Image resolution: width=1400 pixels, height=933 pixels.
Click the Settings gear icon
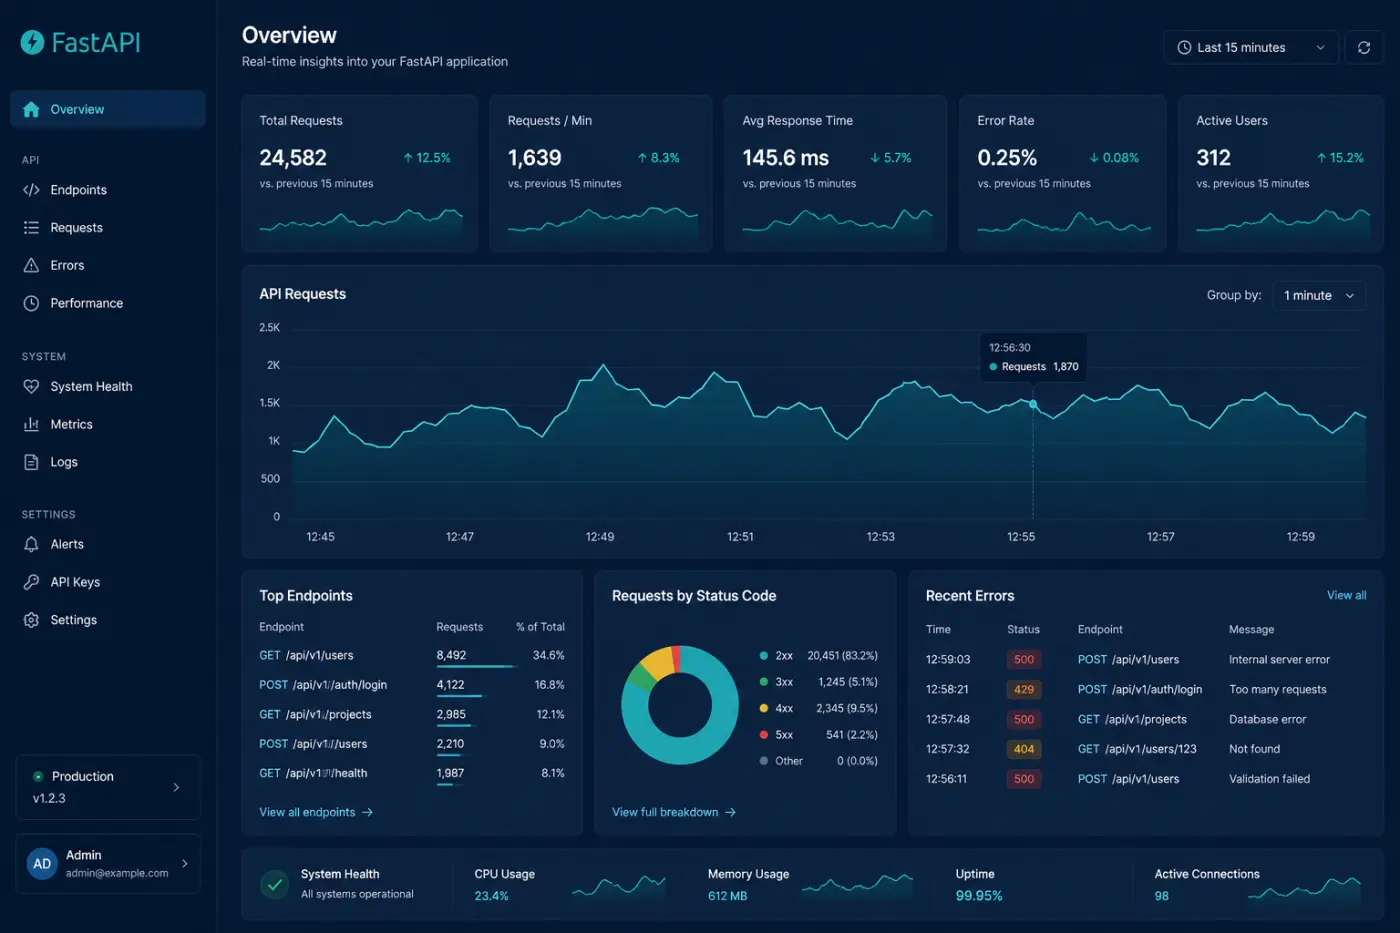click(31, 620)
